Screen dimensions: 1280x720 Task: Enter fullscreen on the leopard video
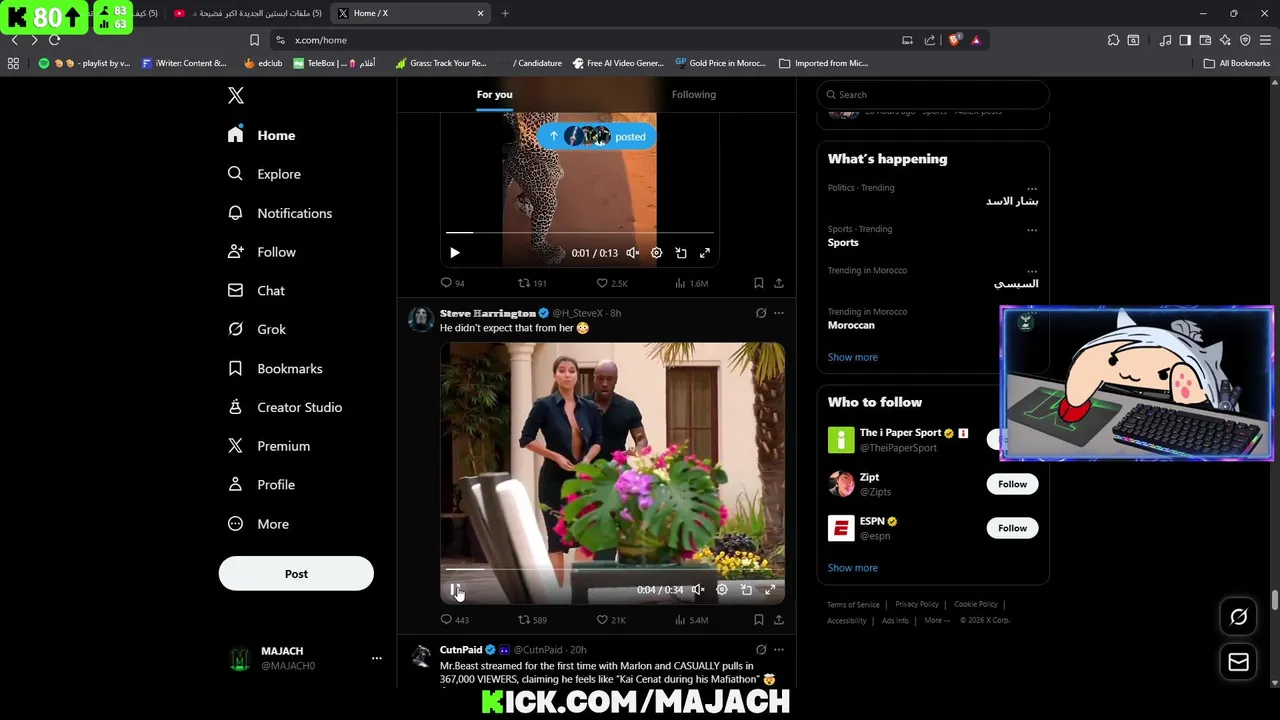coord(705,253)
